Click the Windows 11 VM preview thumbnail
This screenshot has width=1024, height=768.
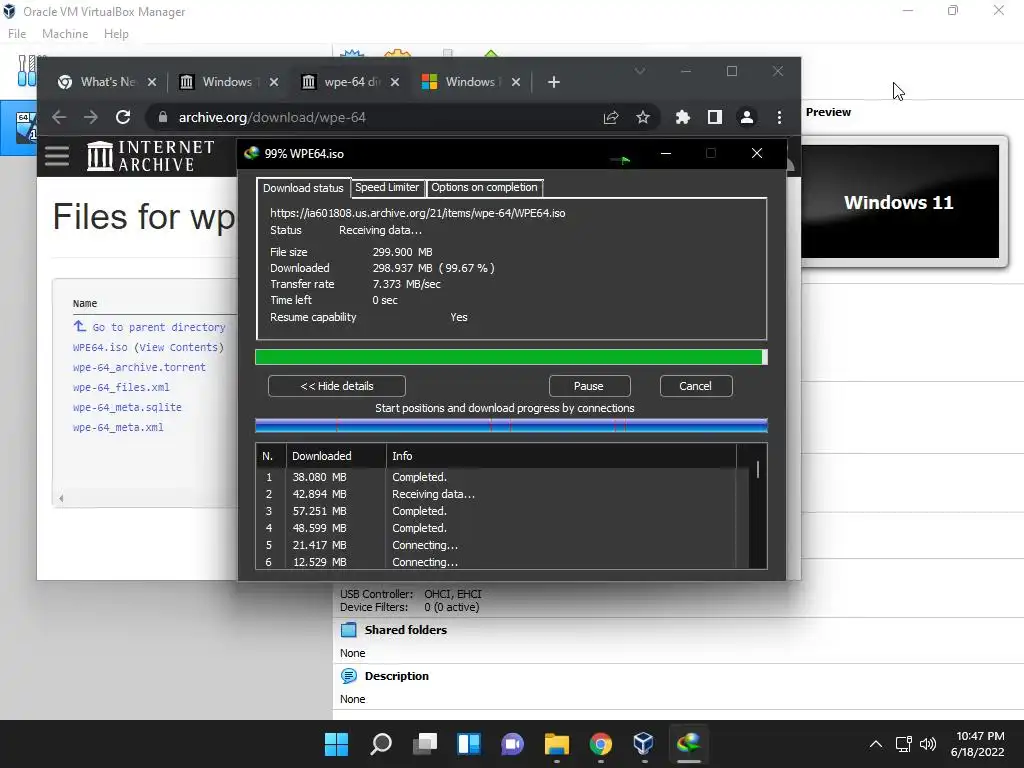tap(900, 201)
